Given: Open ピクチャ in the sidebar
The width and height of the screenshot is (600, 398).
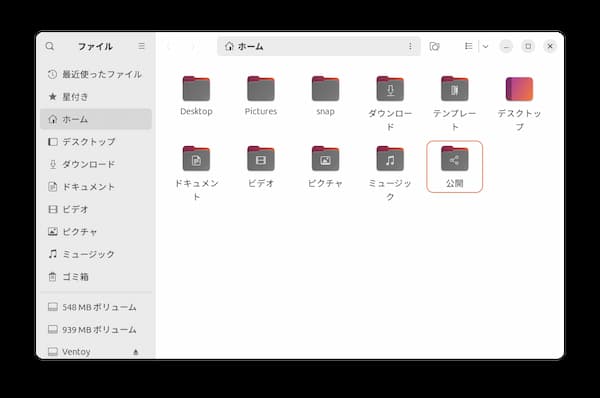Looking at the screenshot, I should [x=96, y=232].
